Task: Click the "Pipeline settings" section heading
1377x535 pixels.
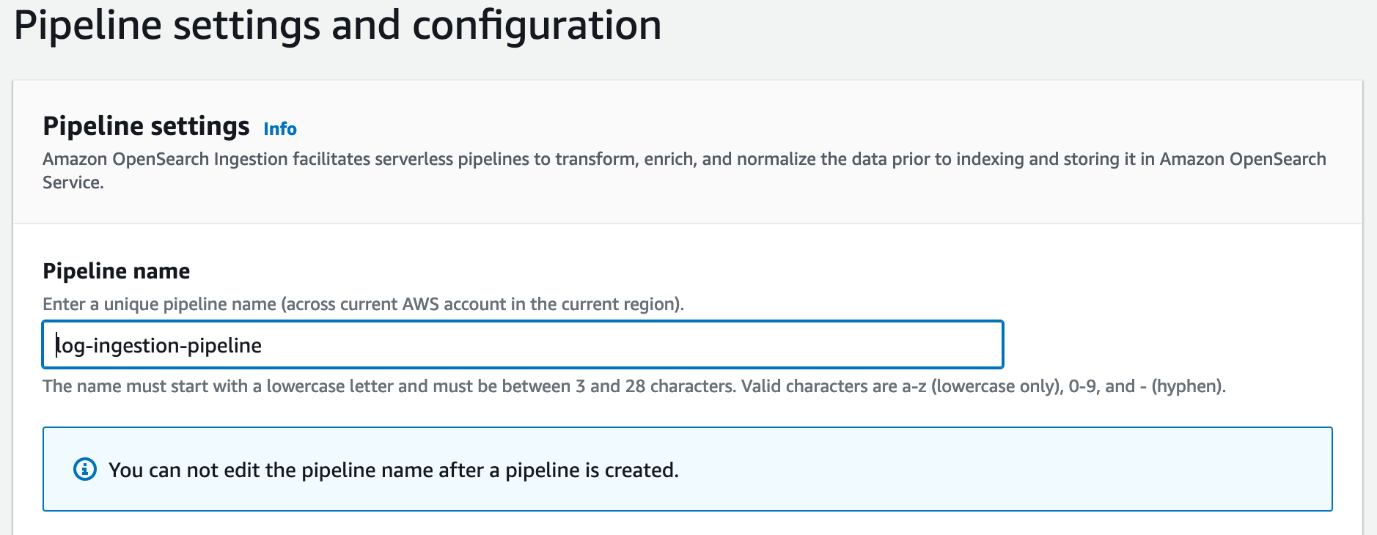Action: point(146,127)
